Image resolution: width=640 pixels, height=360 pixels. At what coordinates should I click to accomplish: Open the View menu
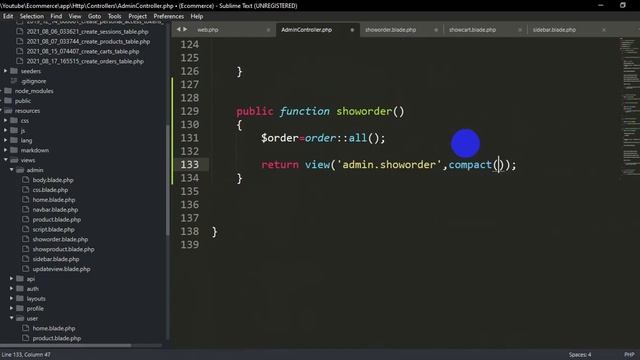(75, 16)
